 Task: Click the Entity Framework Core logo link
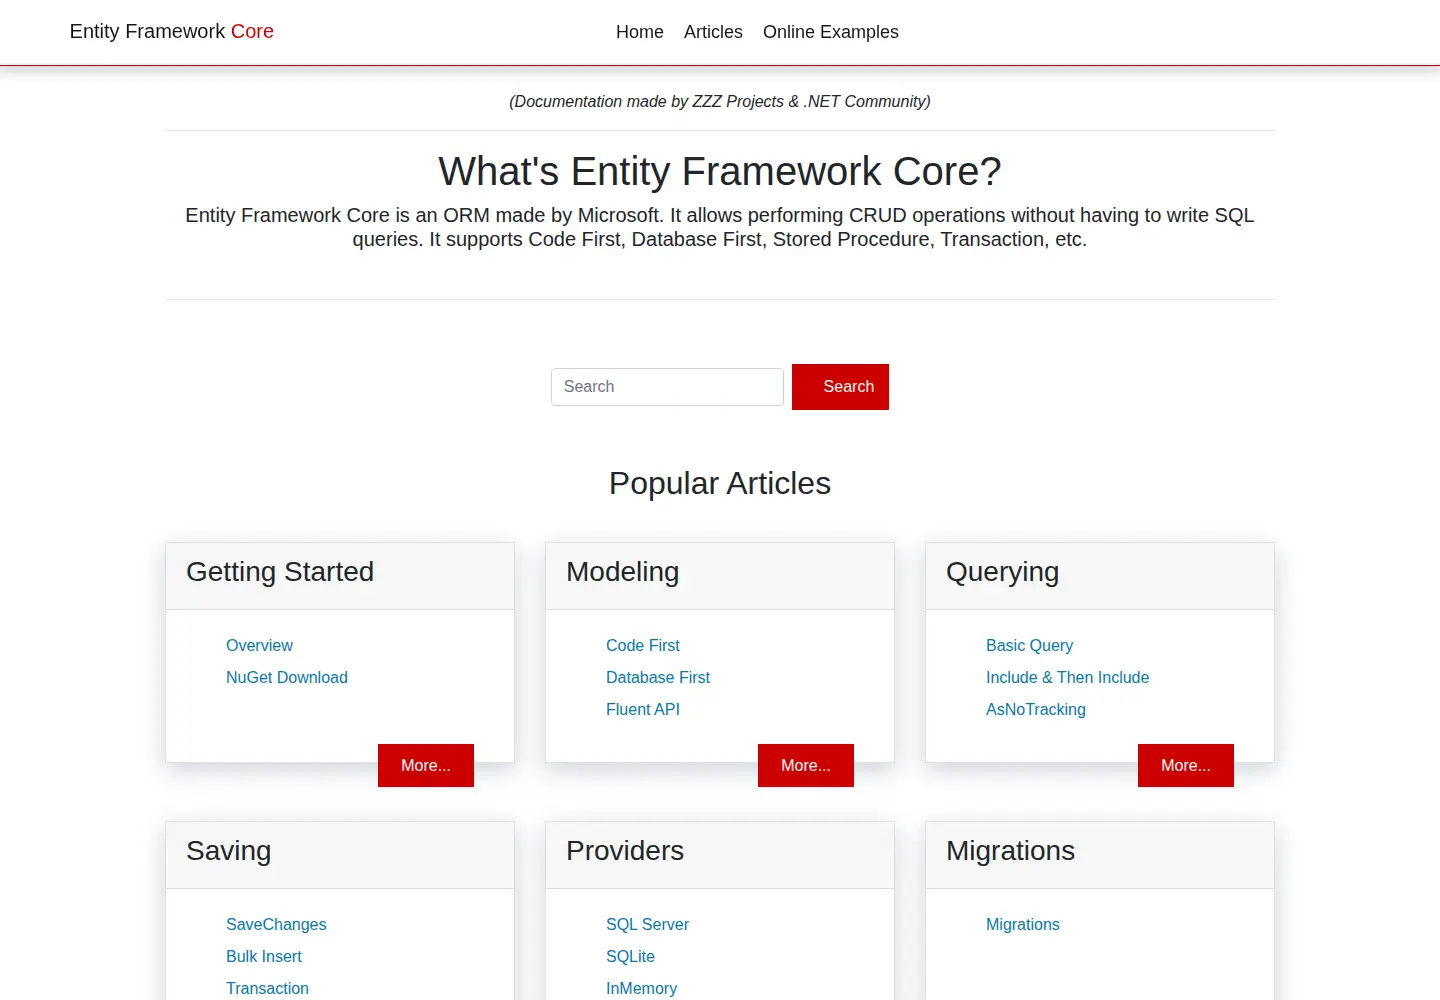[x=172, y=31]
